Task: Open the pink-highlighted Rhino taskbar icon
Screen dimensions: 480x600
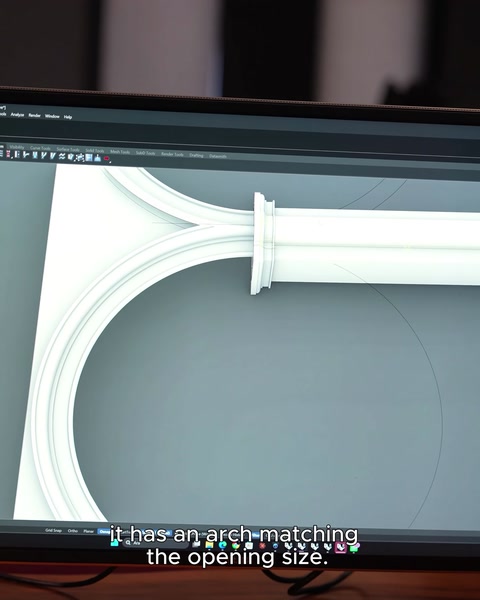Action: coord(340,547)
